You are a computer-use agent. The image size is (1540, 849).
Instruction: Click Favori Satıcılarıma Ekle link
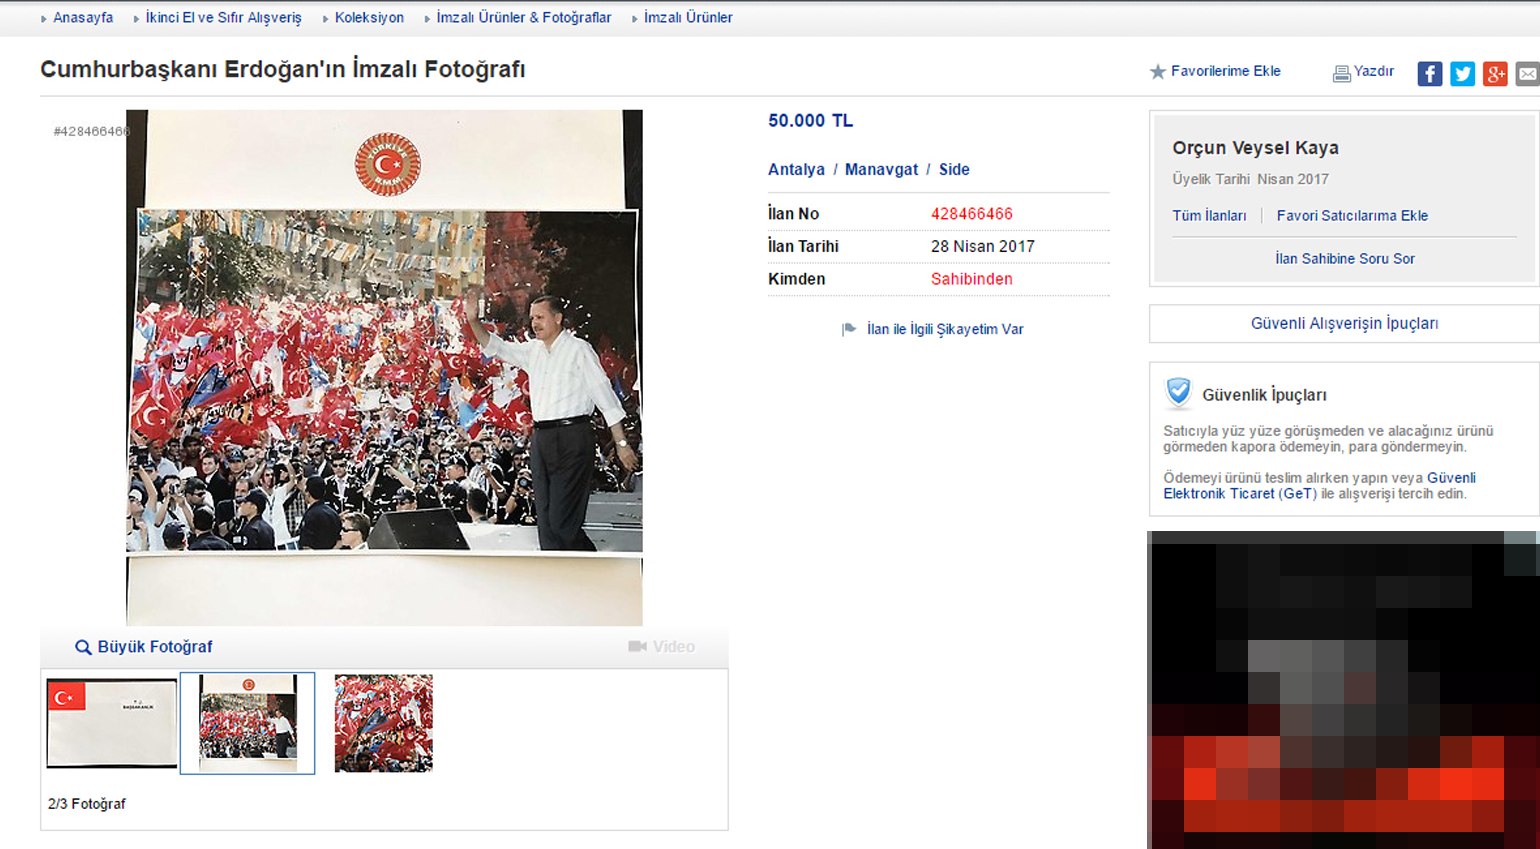pos(1352,216)
